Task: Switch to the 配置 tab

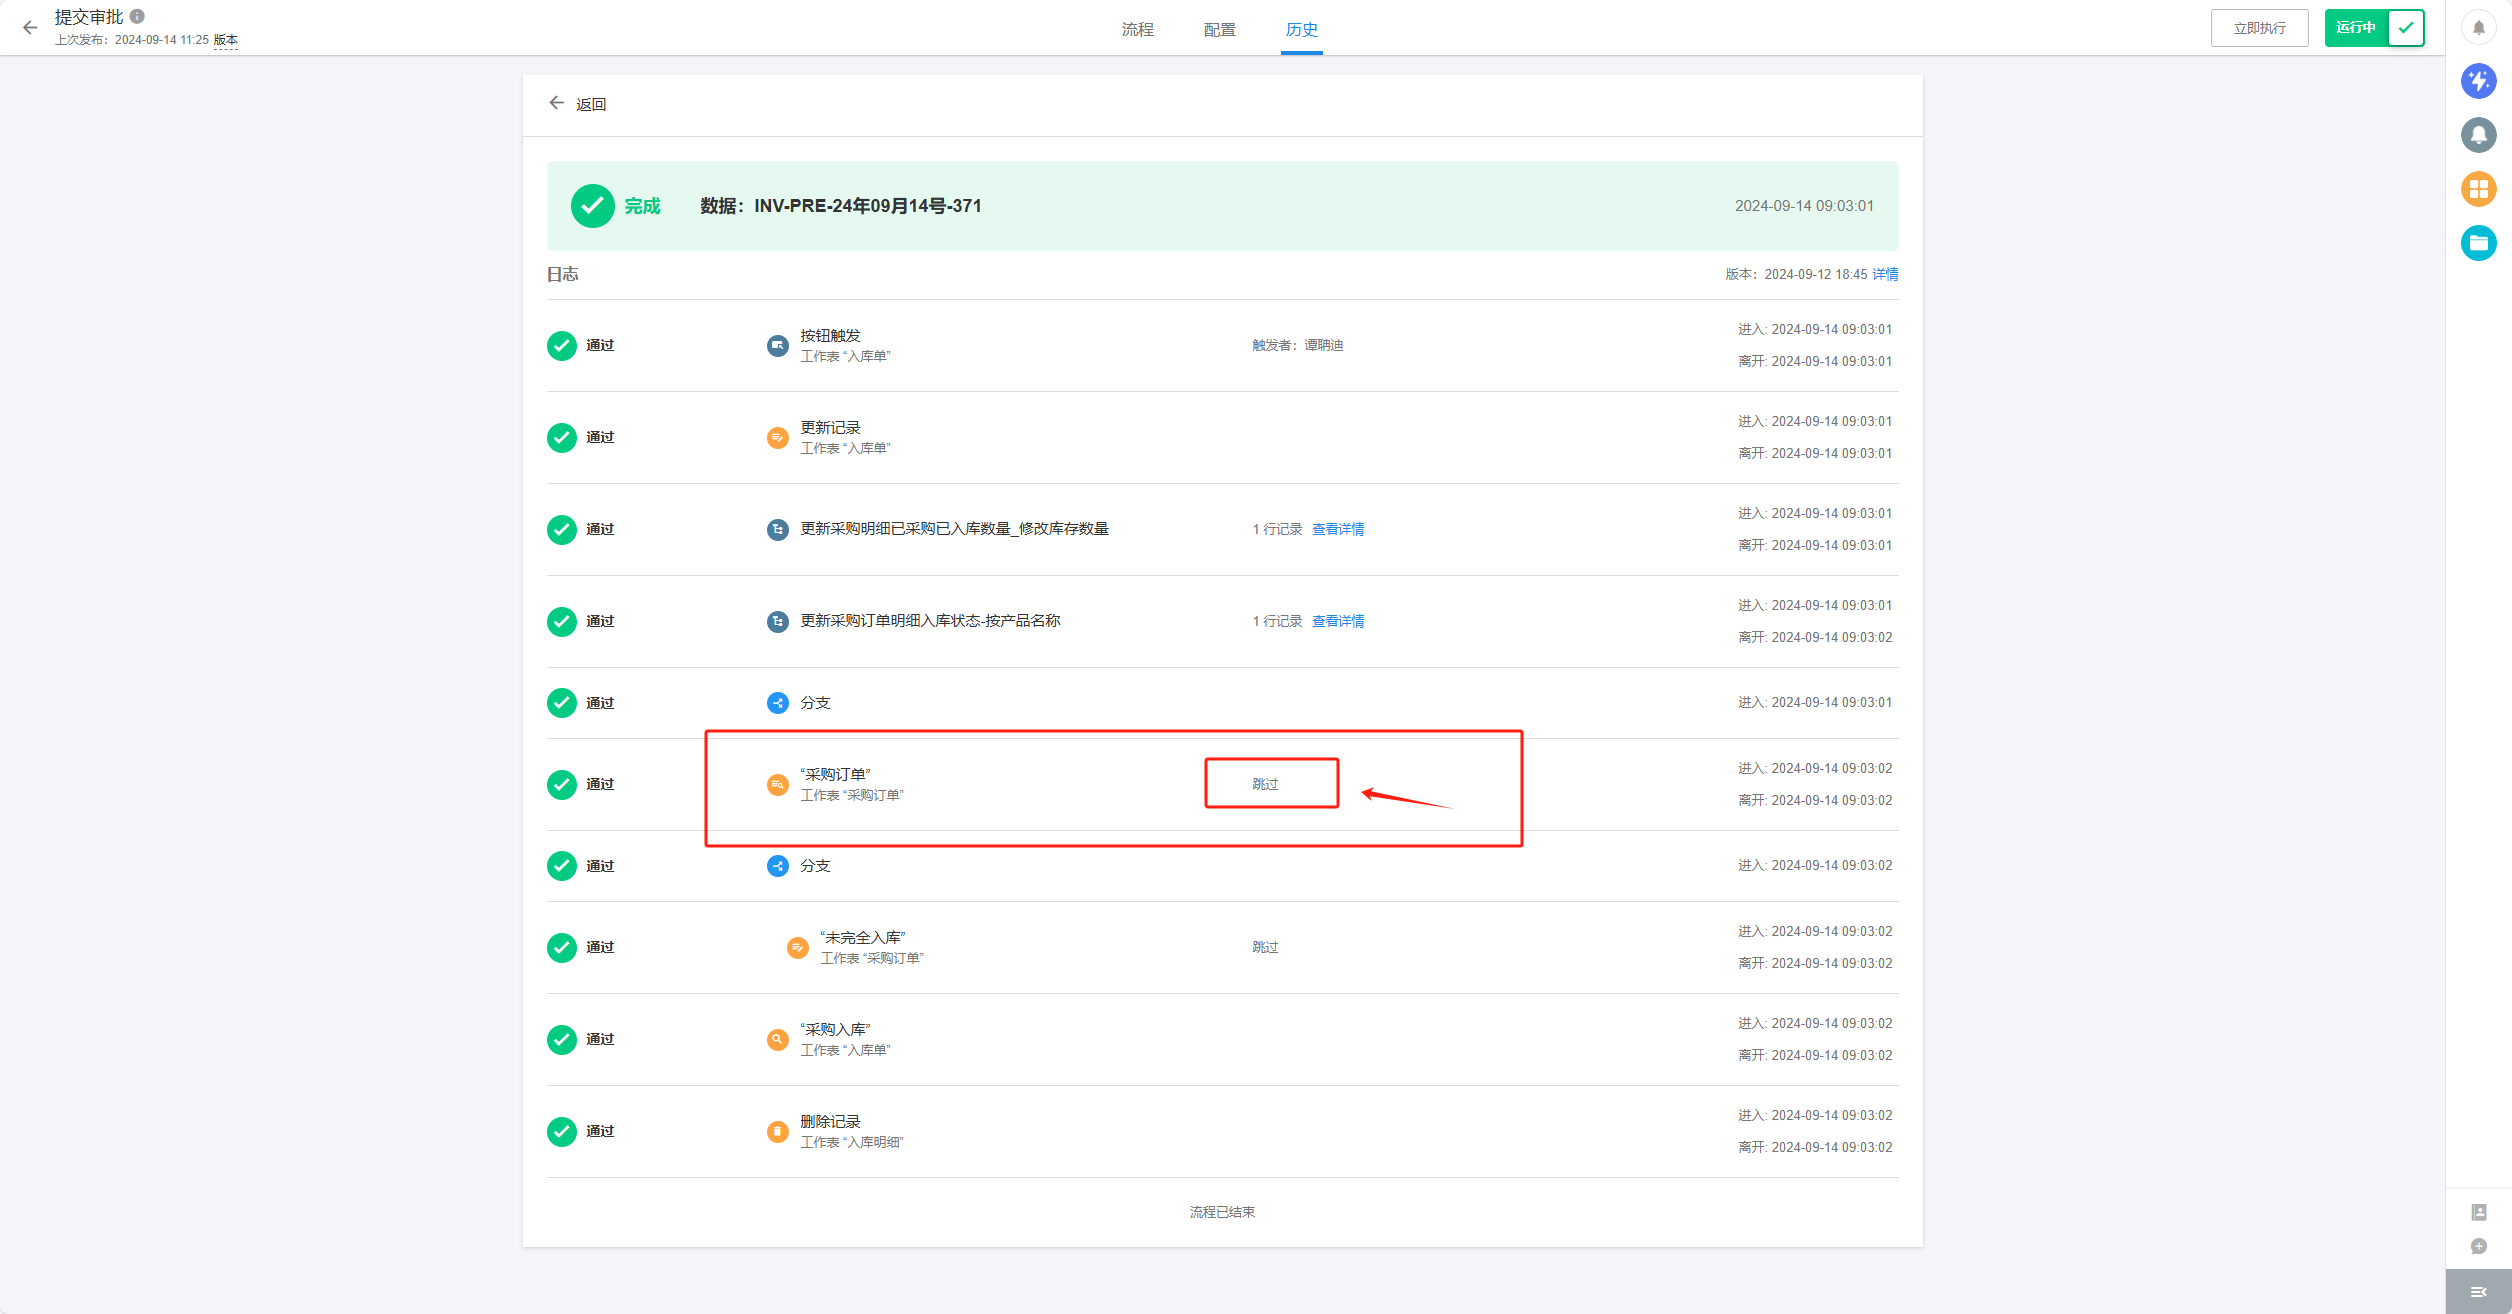Action: coord(1219,30)
